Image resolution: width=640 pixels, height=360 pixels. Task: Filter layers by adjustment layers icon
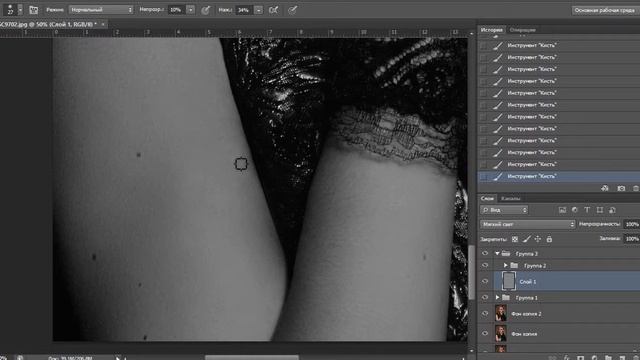[575, 210]
